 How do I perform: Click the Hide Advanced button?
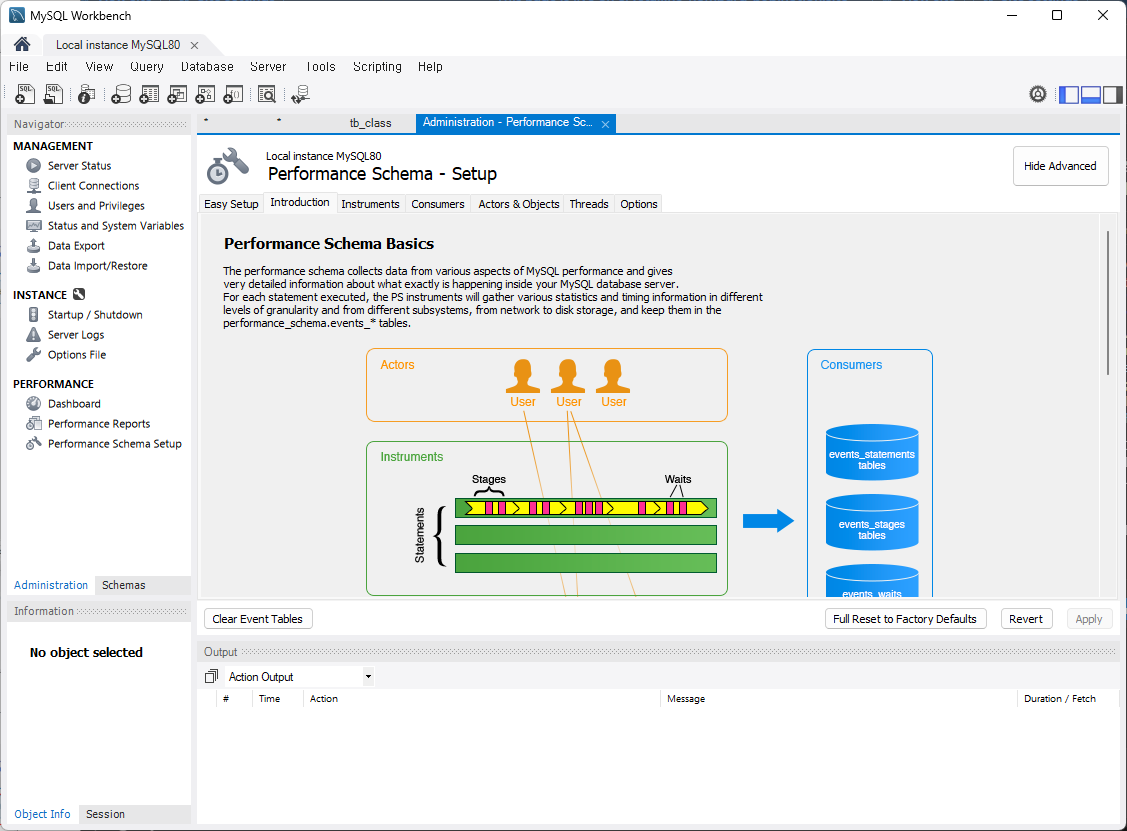1060,166
